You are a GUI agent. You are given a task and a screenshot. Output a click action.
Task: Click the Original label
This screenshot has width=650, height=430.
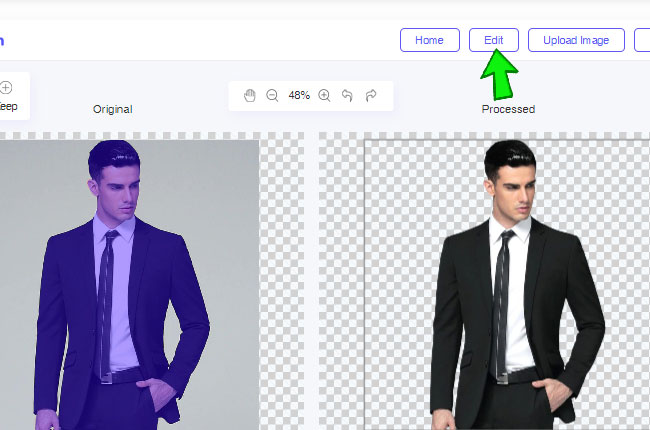113,109
